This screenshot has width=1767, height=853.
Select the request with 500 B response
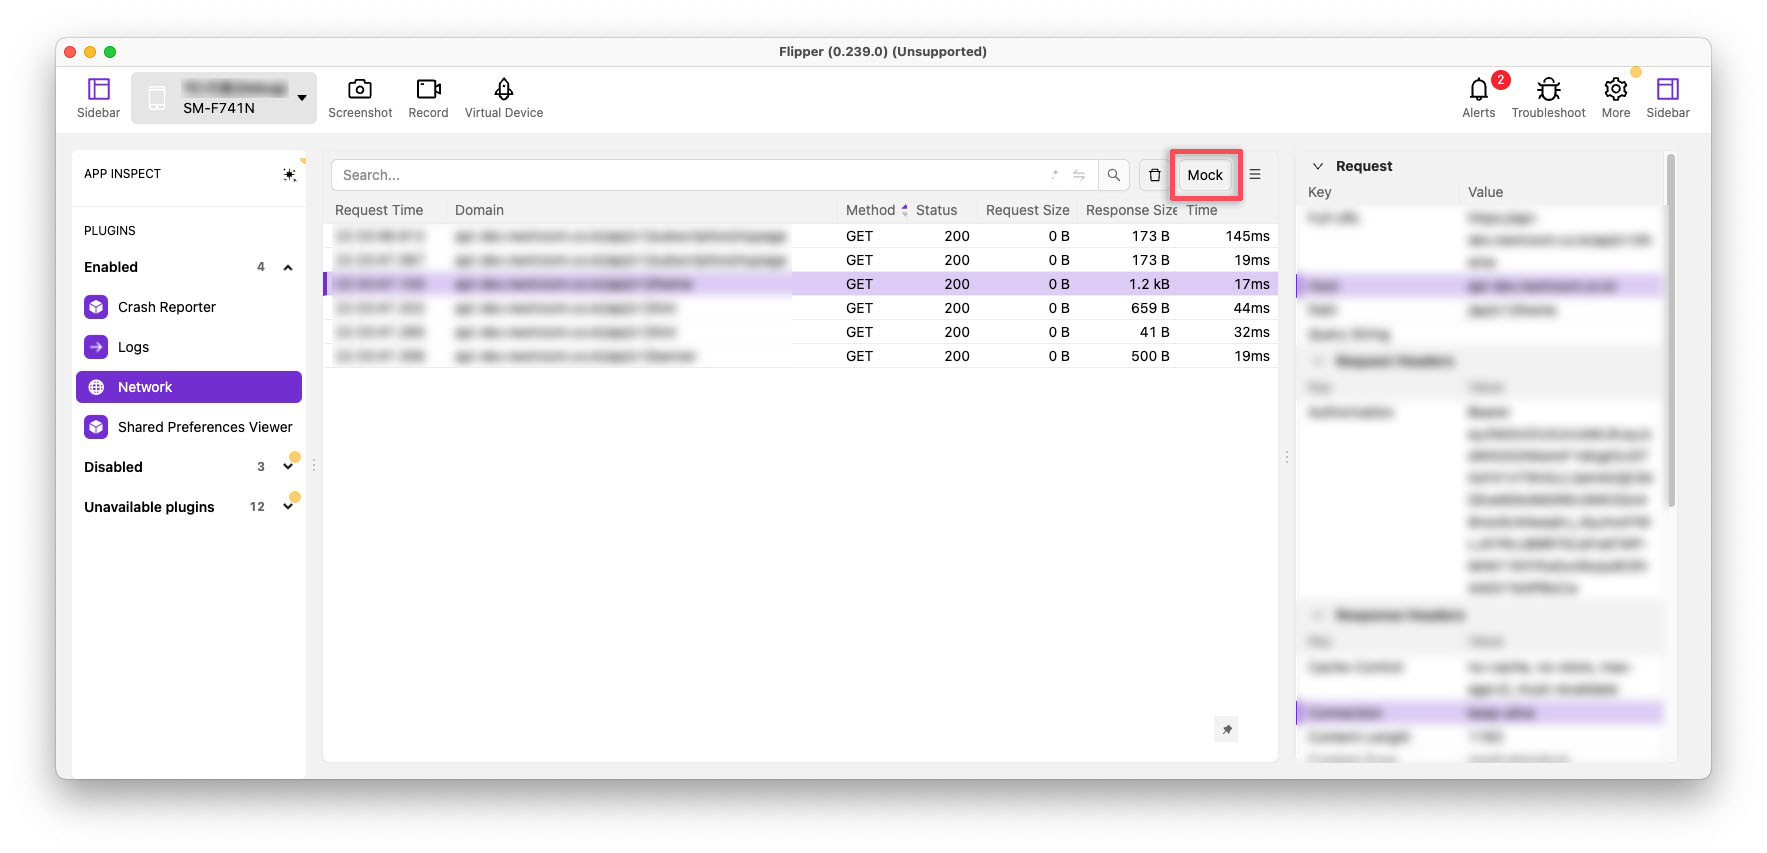[x=800, y=356]
